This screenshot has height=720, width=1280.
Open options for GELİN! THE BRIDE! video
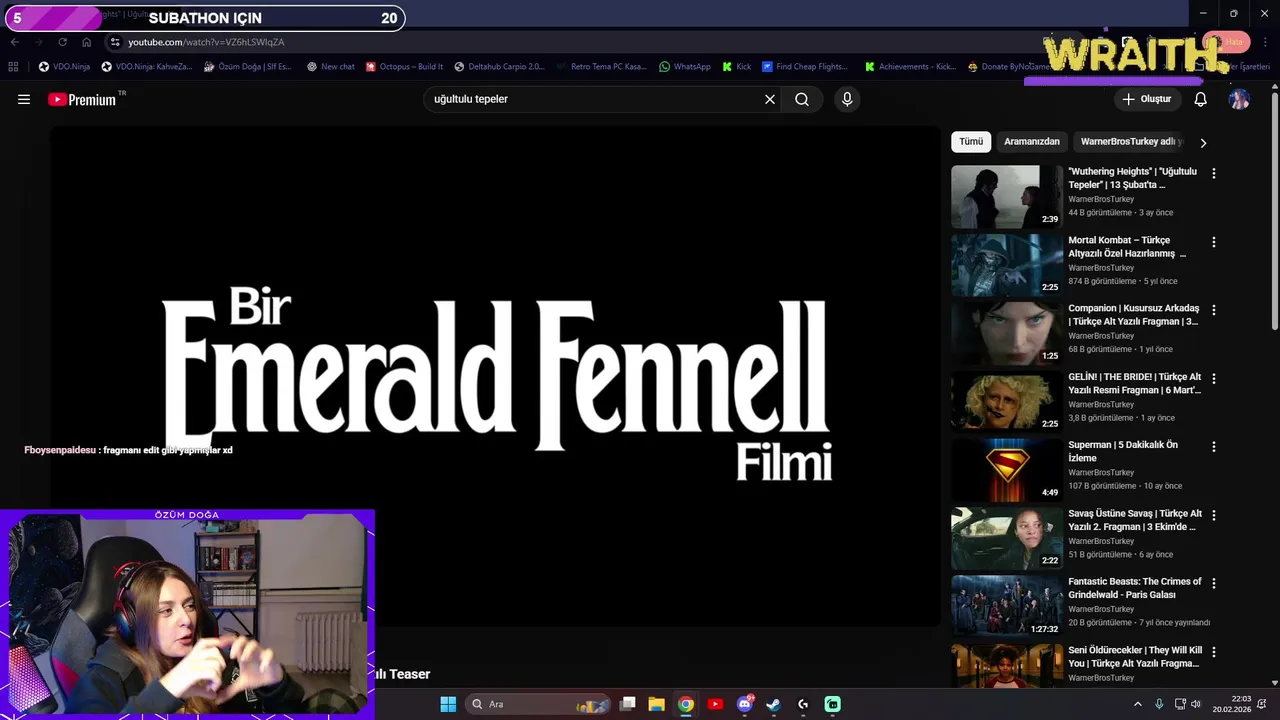1214,379
